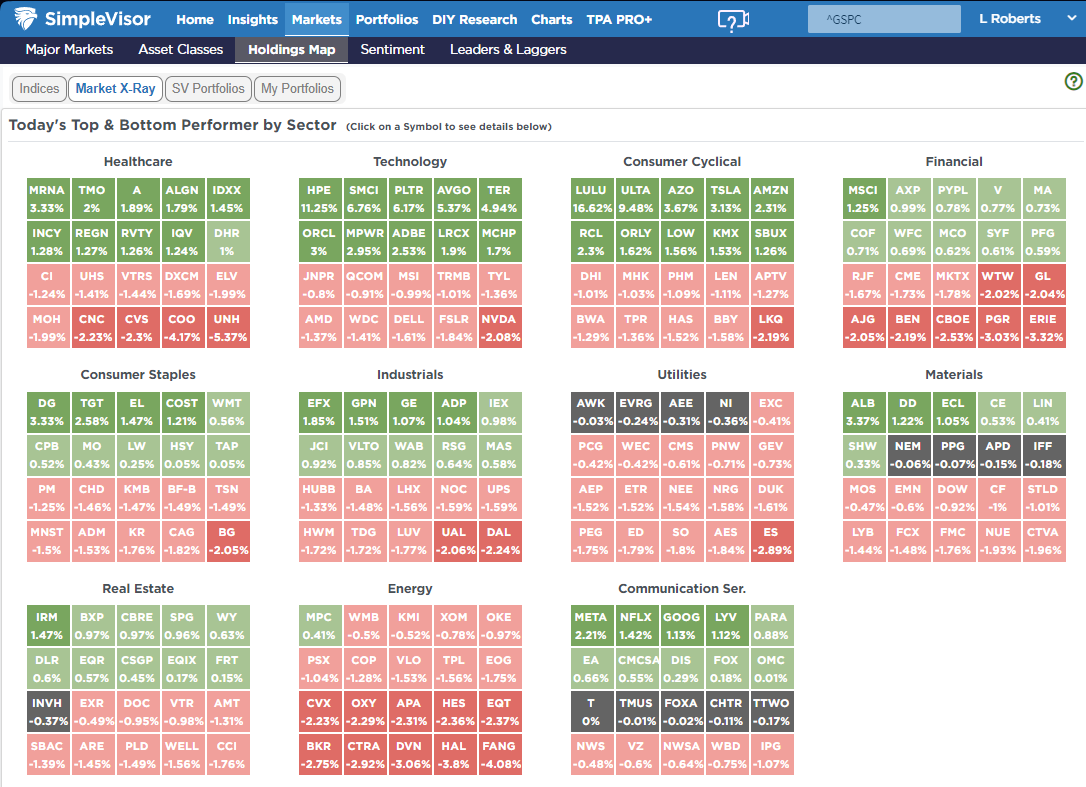Open the video help icon
The height and width of the screenshot is (787, 1086).
point(733,19)
